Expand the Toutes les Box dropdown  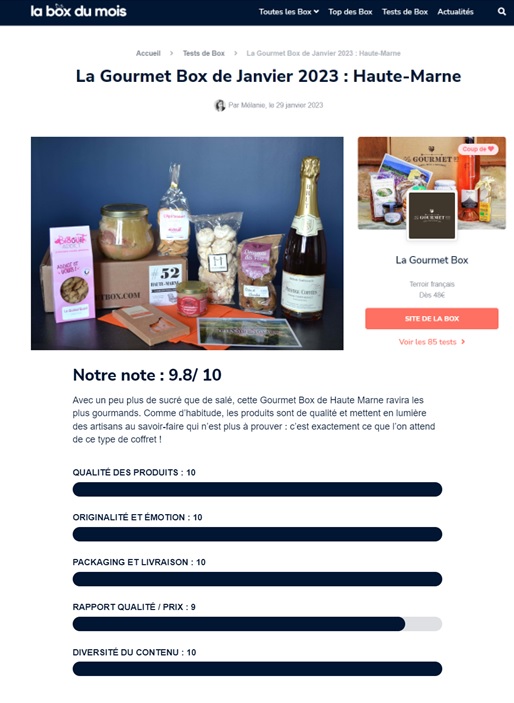pos(289,12)
